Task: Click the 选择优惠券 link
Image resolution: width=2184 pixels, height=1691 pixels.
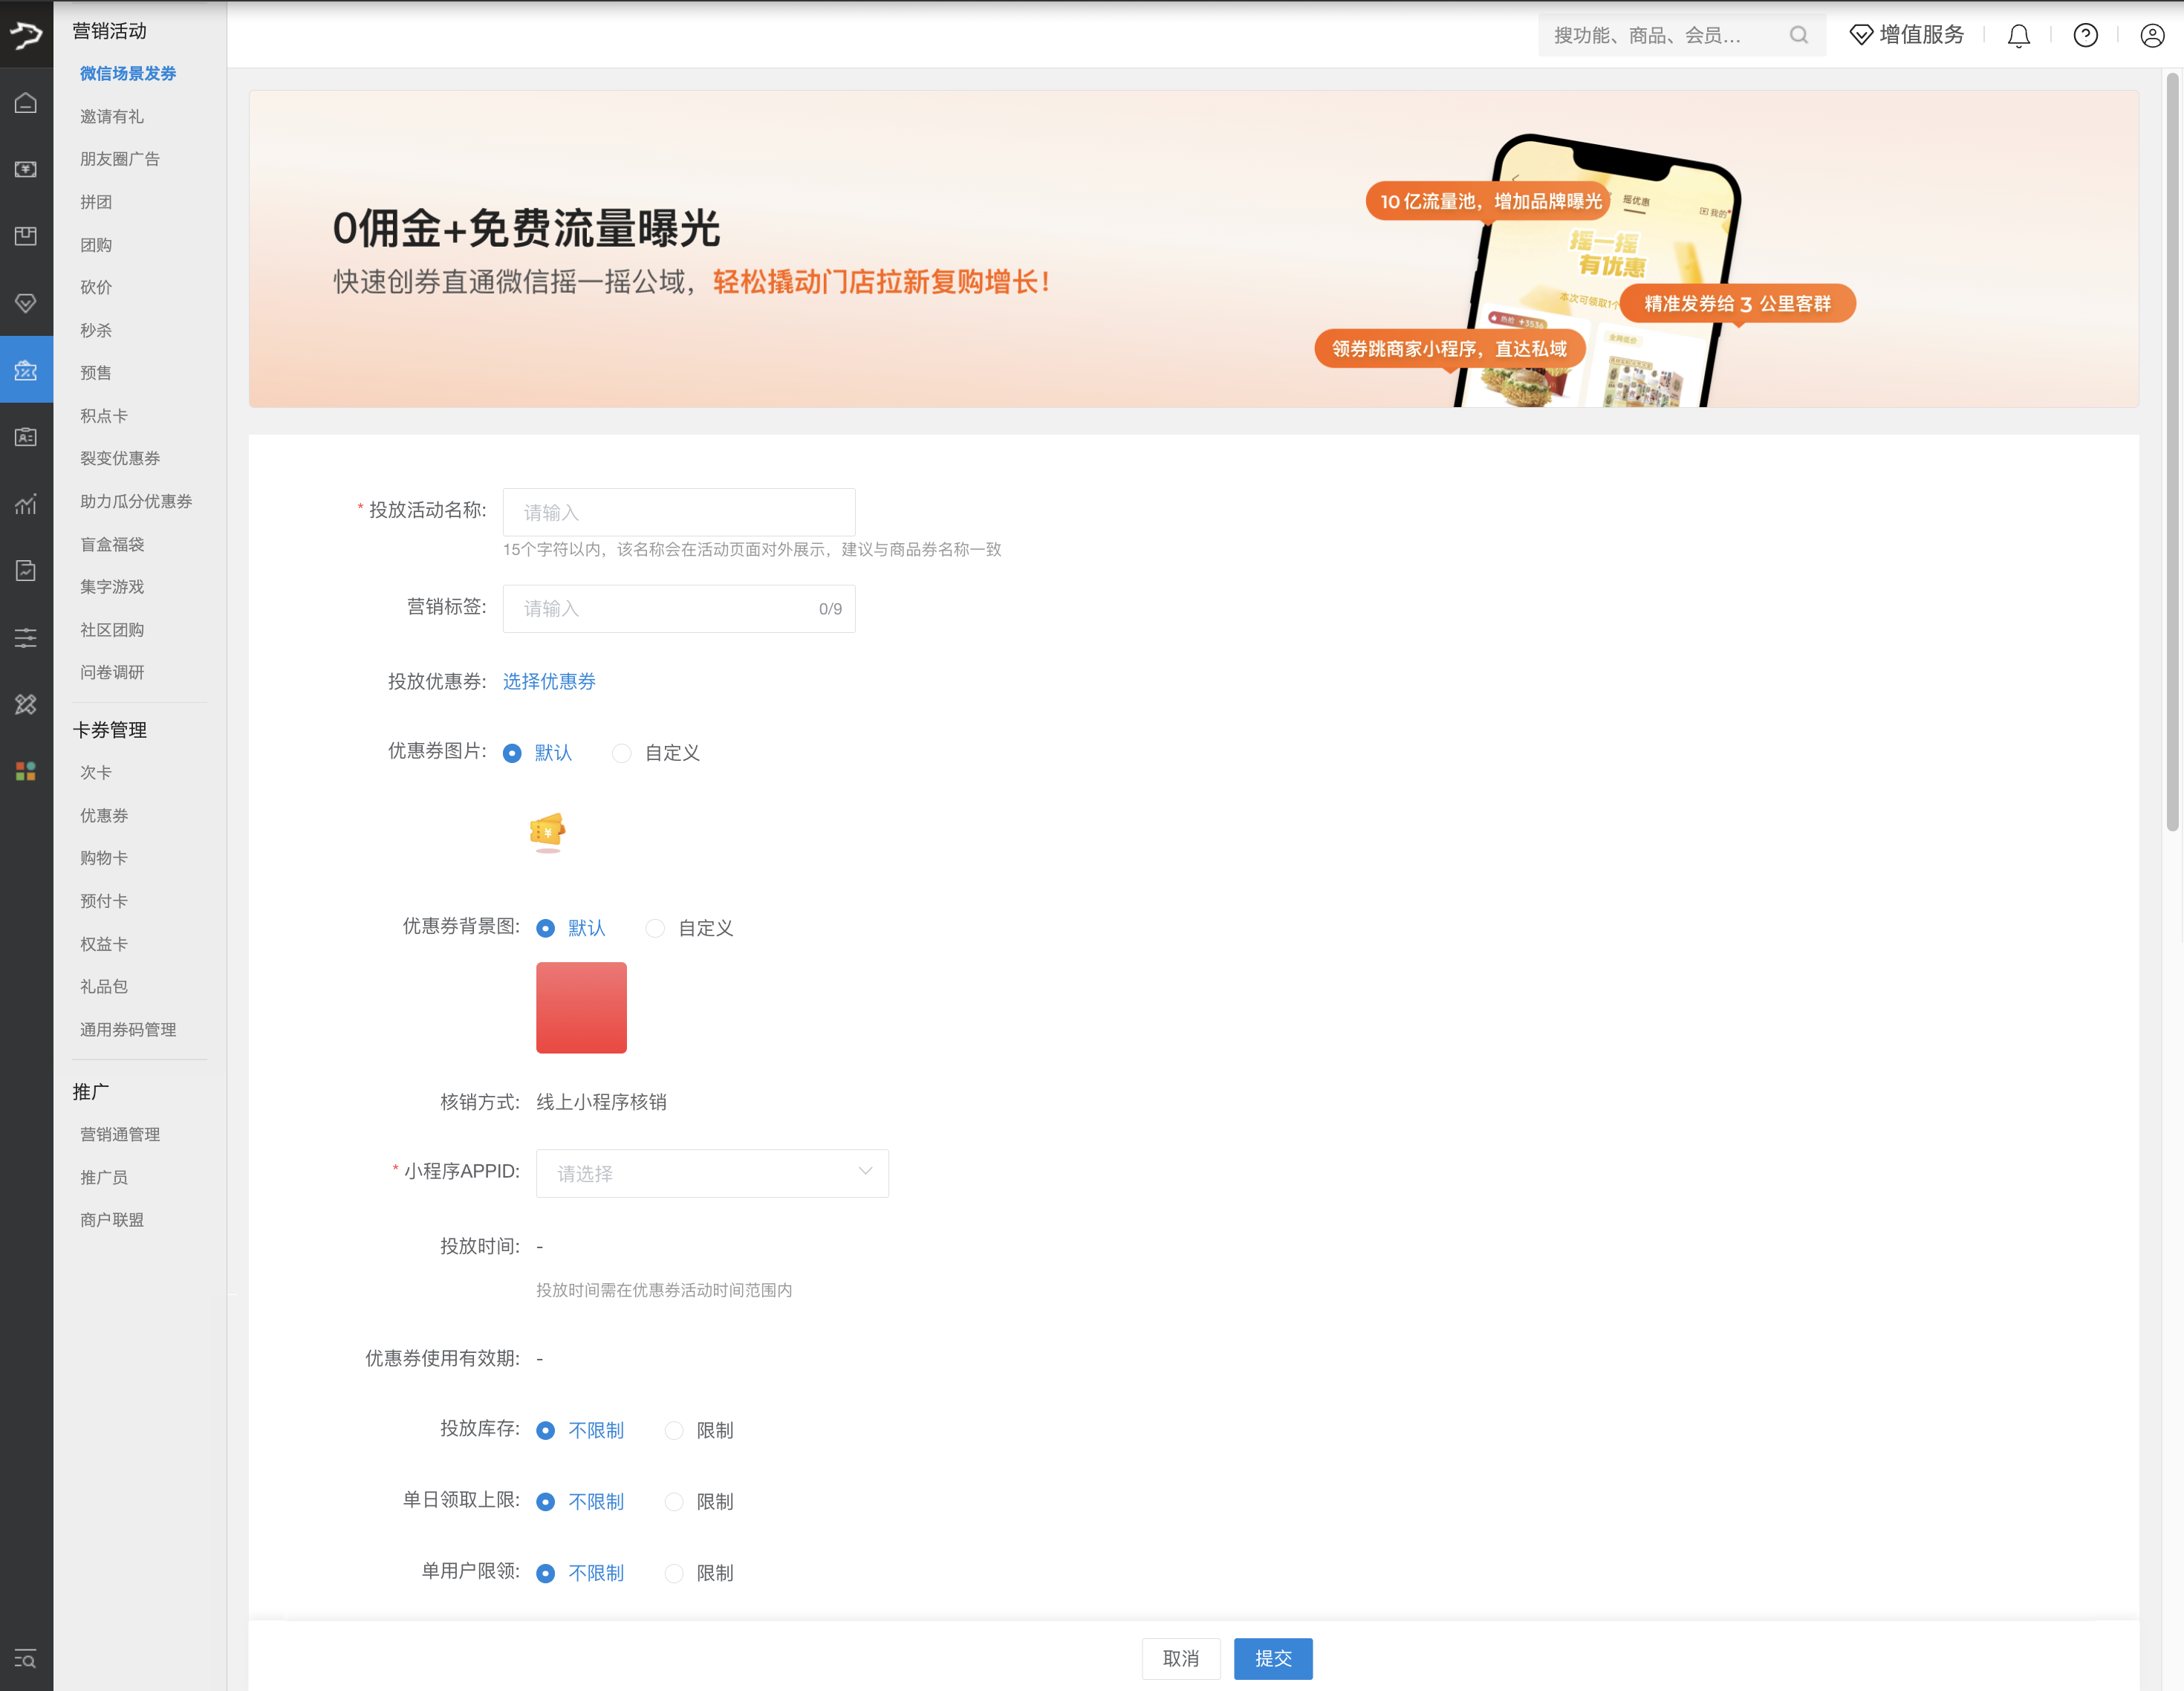Action: (549, 681)
